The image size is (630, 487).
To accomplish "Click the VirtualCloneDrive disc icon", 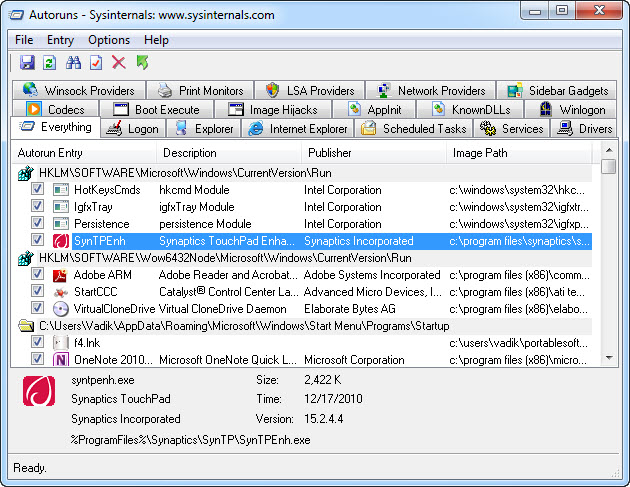I will [61, 309].
